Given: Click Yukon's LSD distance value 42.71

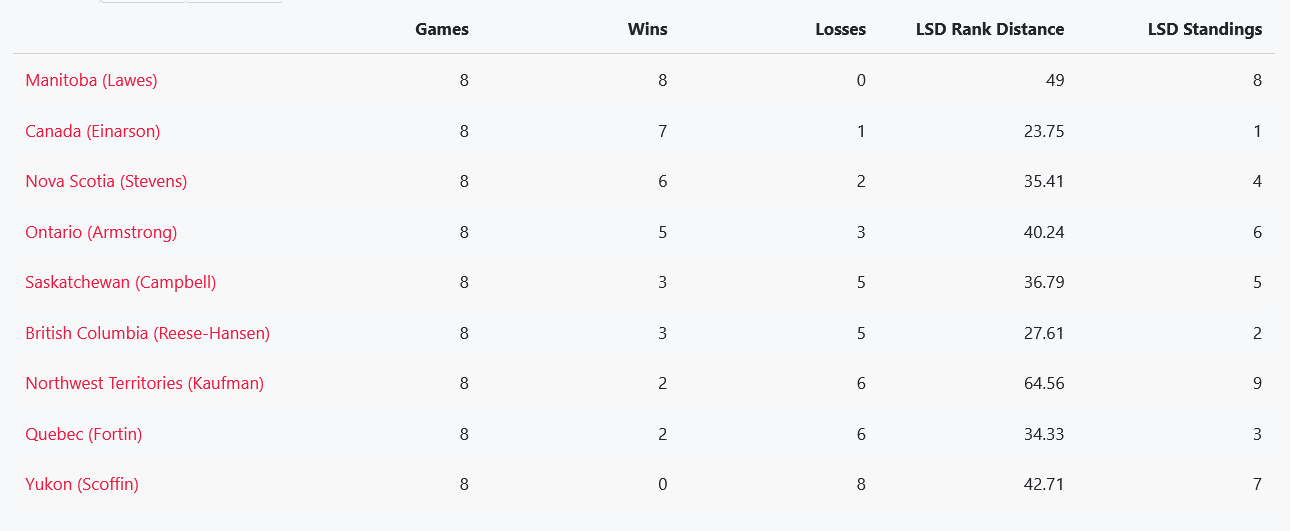Looking at the screenshot, I should 1044,484.
